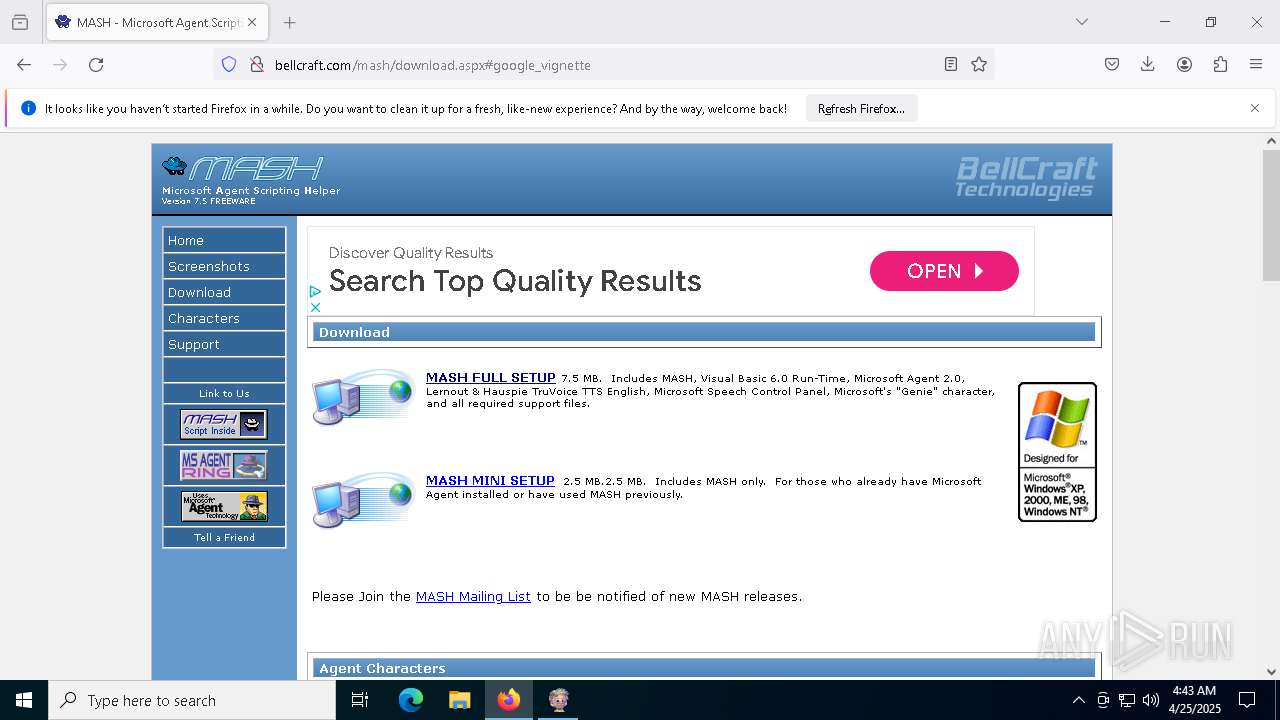Launch Microsoft Edge from the taskbar
The width and height of the screenshot is (1280, 720).
(x=411, y=700)
